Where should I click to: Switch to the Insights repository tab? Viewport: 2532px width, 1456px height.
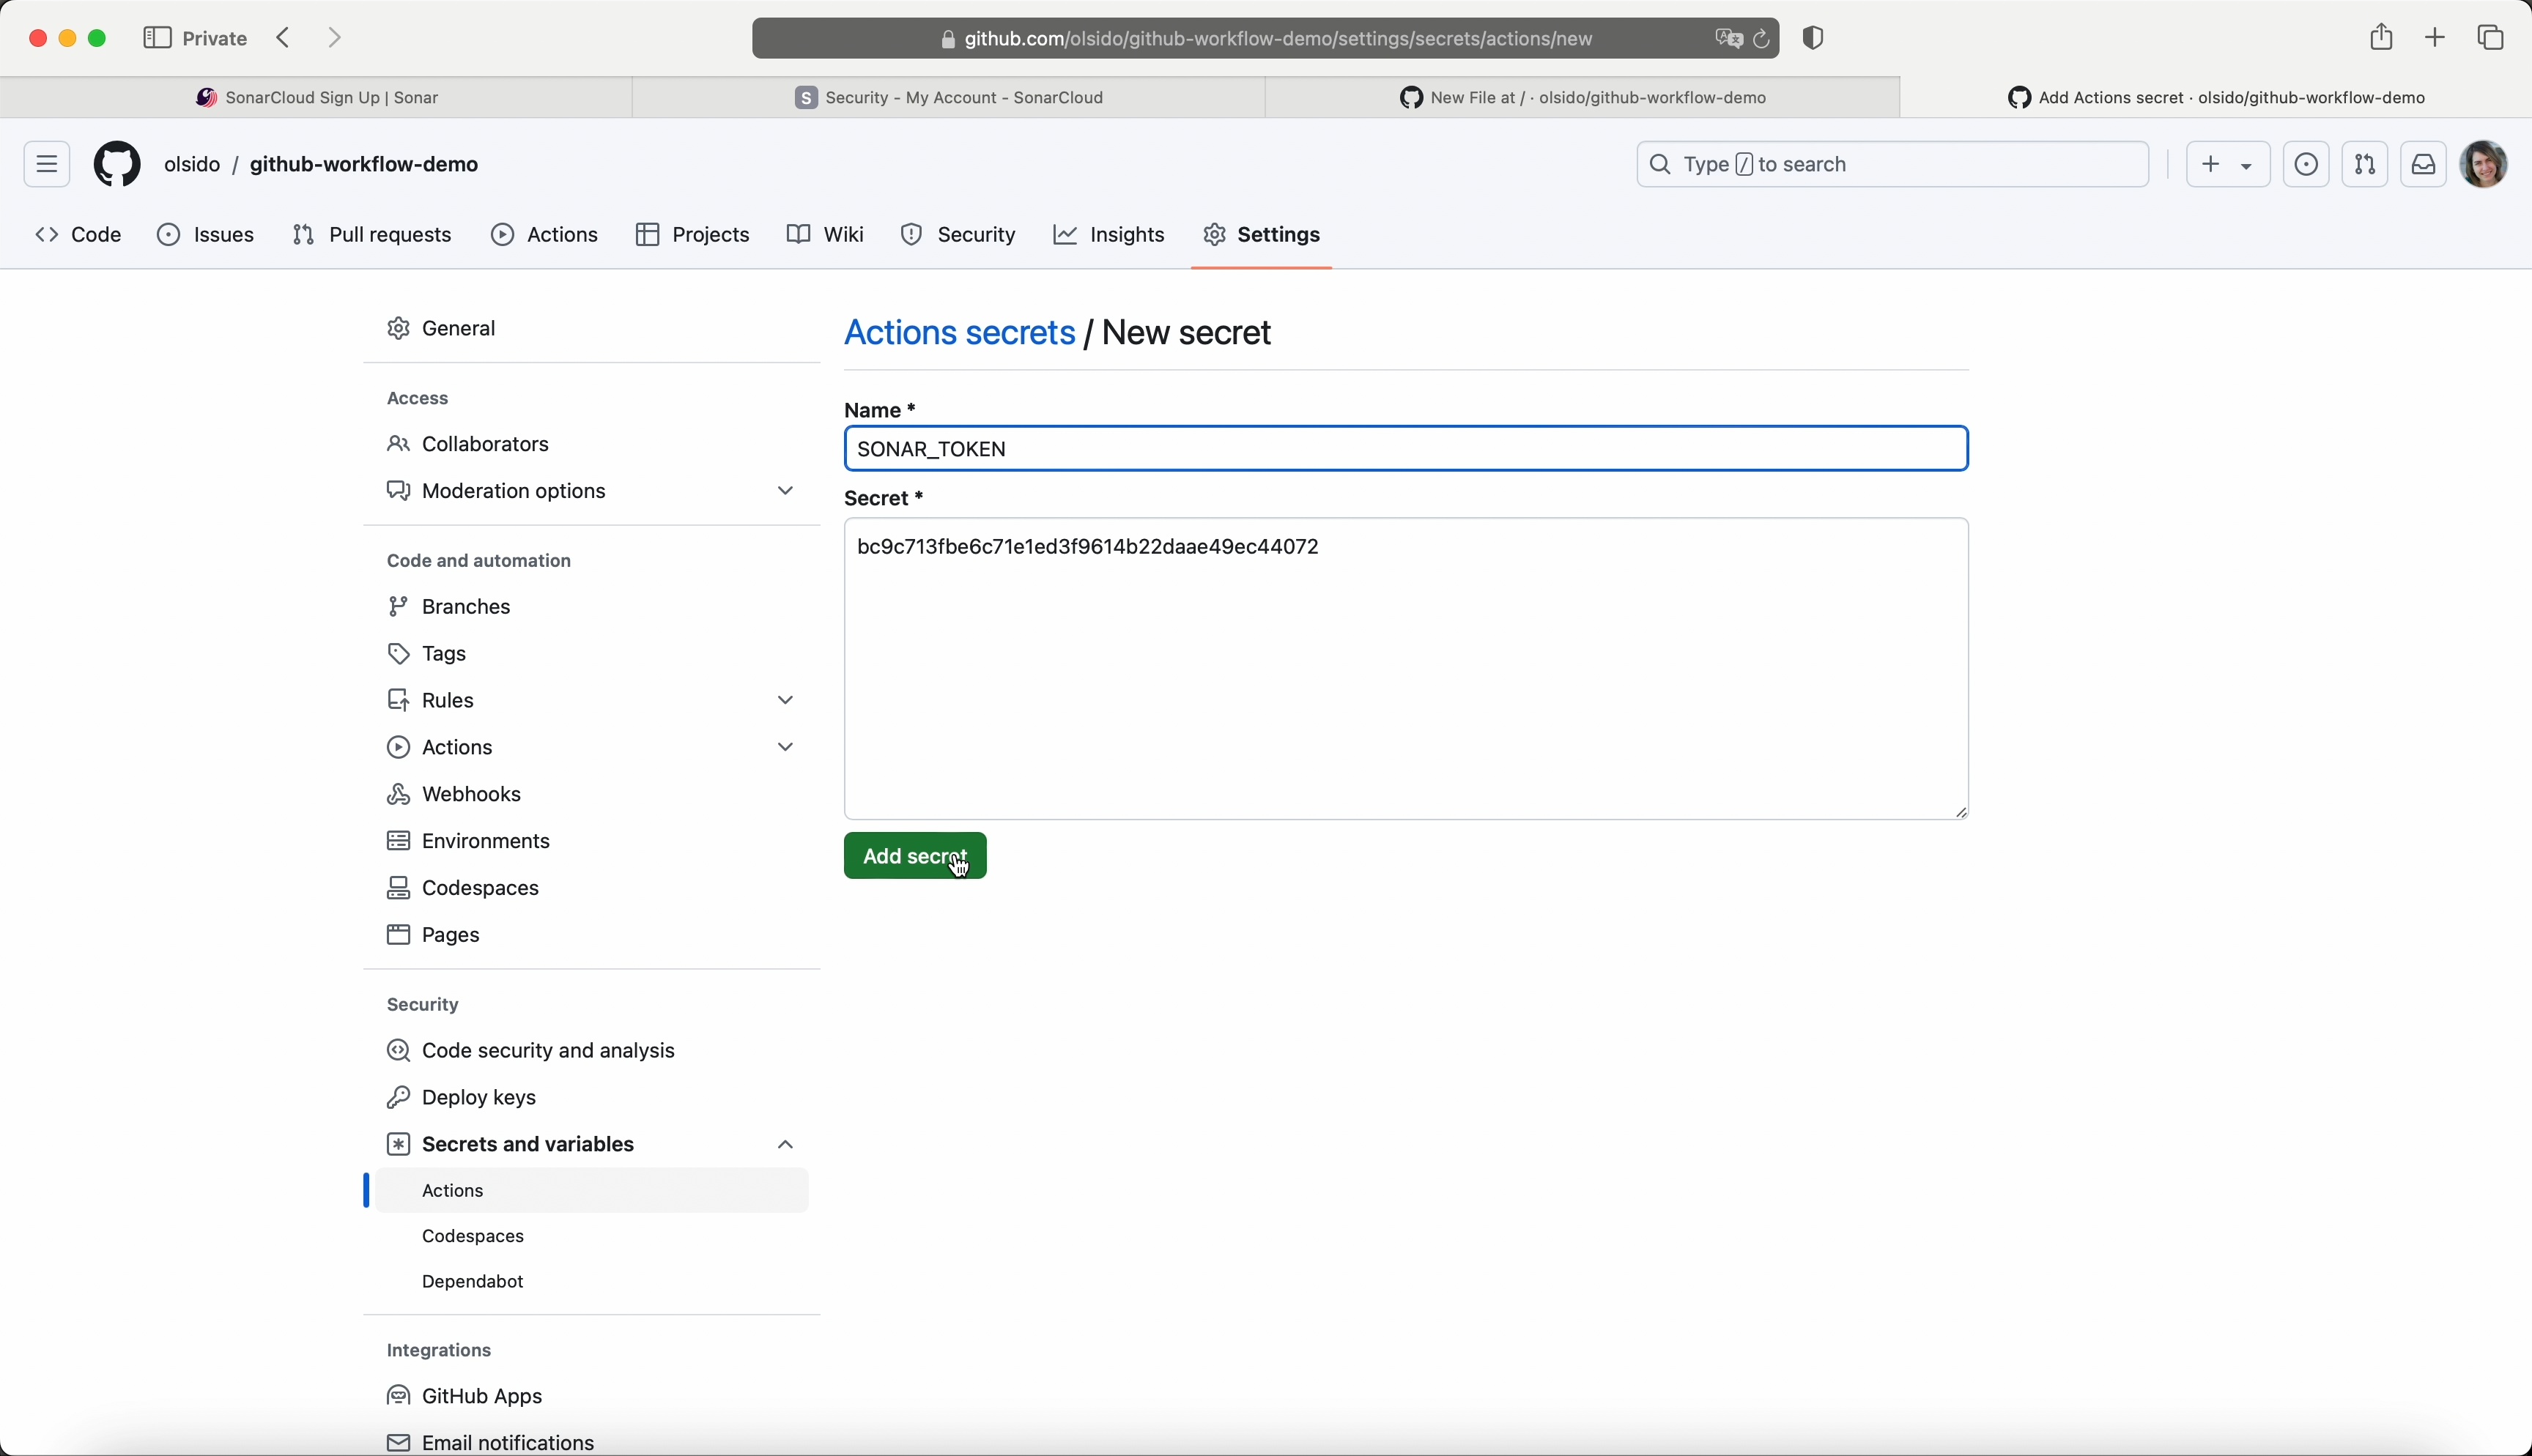(1110, 236)
